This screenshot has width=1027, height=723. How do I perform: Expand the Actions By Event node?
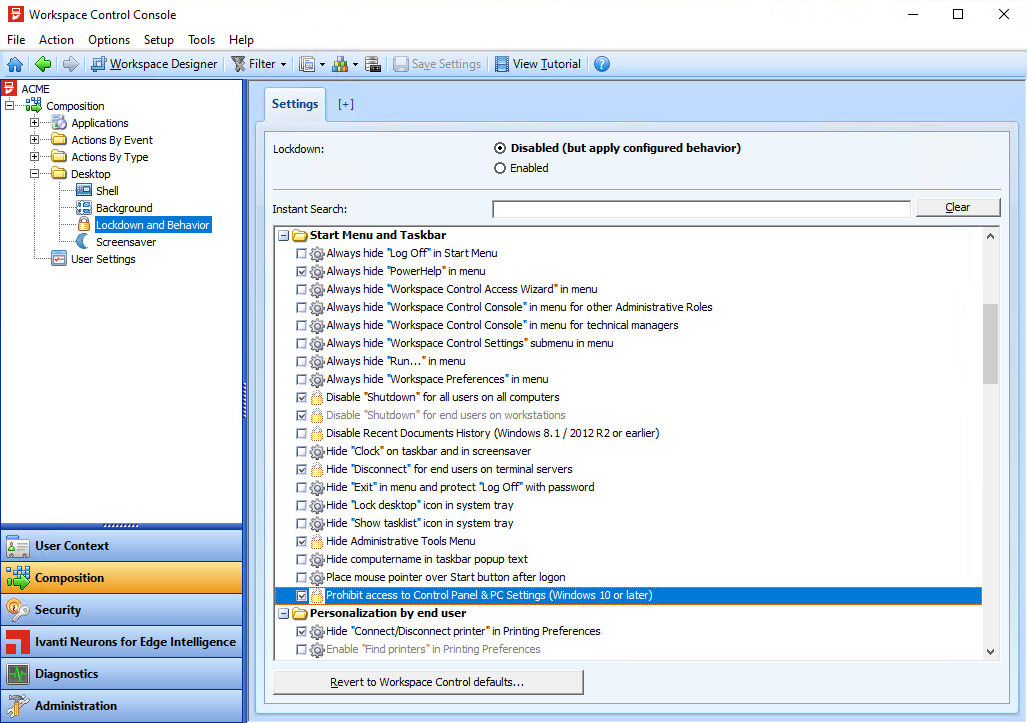tap(34, 139)
